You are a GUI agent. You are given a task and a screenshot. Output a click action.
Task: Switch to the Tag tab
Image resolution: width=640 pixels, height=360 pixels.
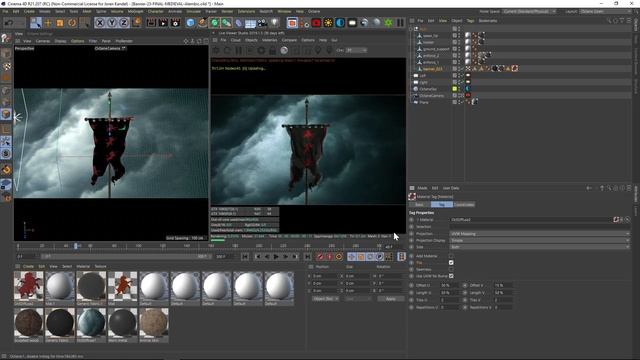442,204
